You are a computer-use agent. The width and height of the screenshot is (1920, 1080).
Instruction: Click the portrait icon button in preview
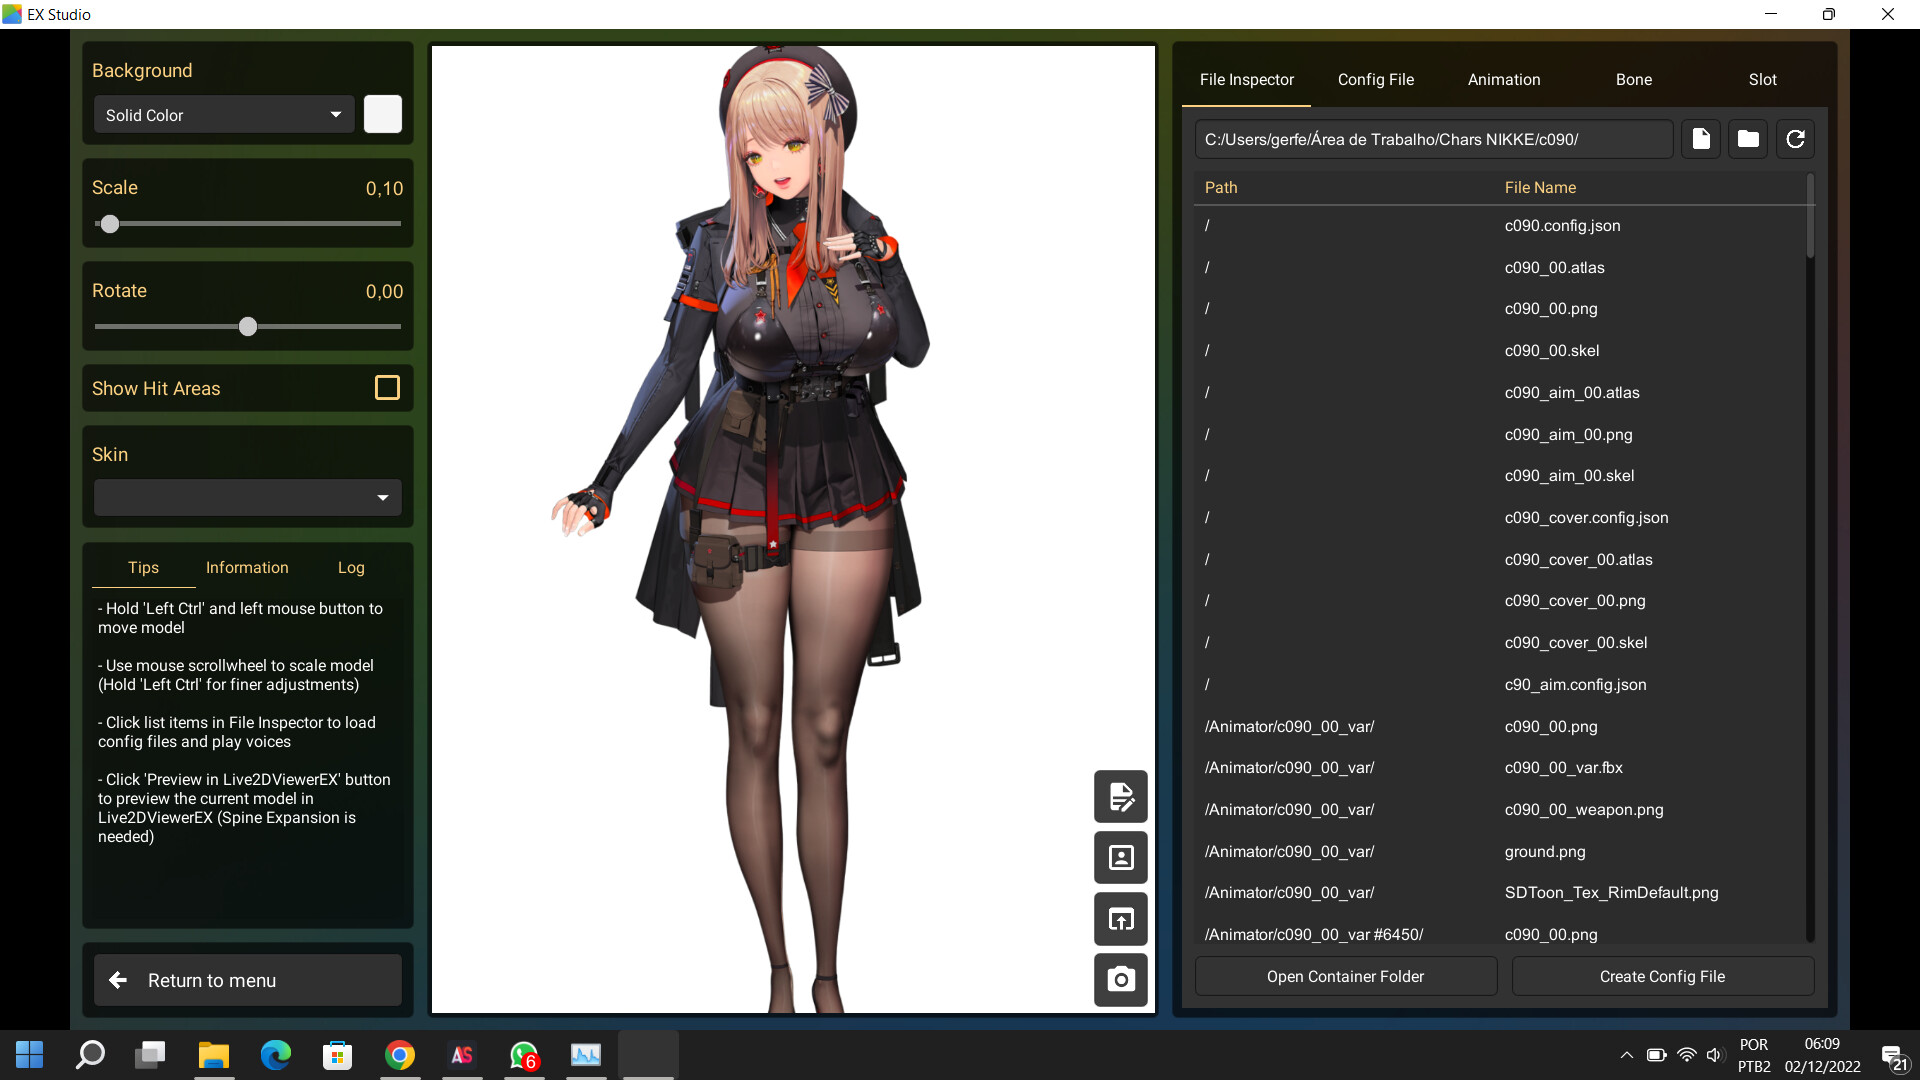tap(1121, 858)
